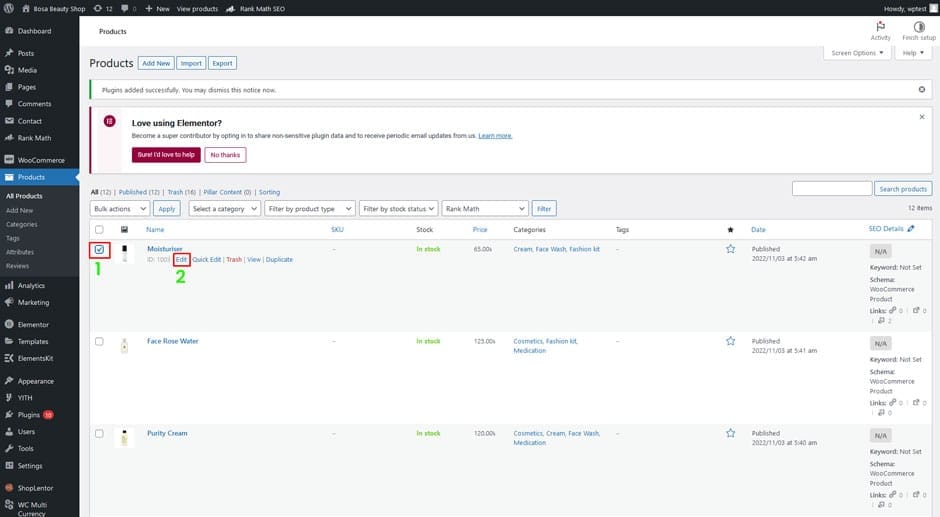This screenshot has width=940, height=517.
Task: Go to Elementor in the sidebar
Action: tap(34, 324)
